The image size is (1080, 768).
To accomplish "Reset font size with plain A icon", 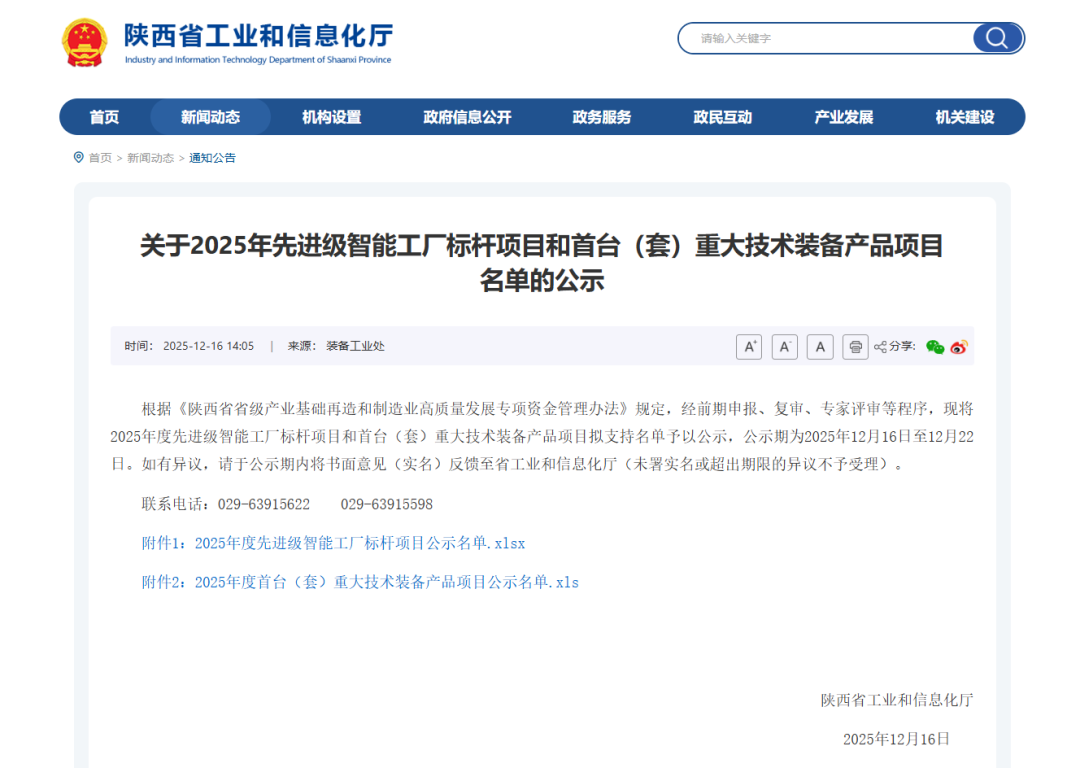I will tap(820, 347).
